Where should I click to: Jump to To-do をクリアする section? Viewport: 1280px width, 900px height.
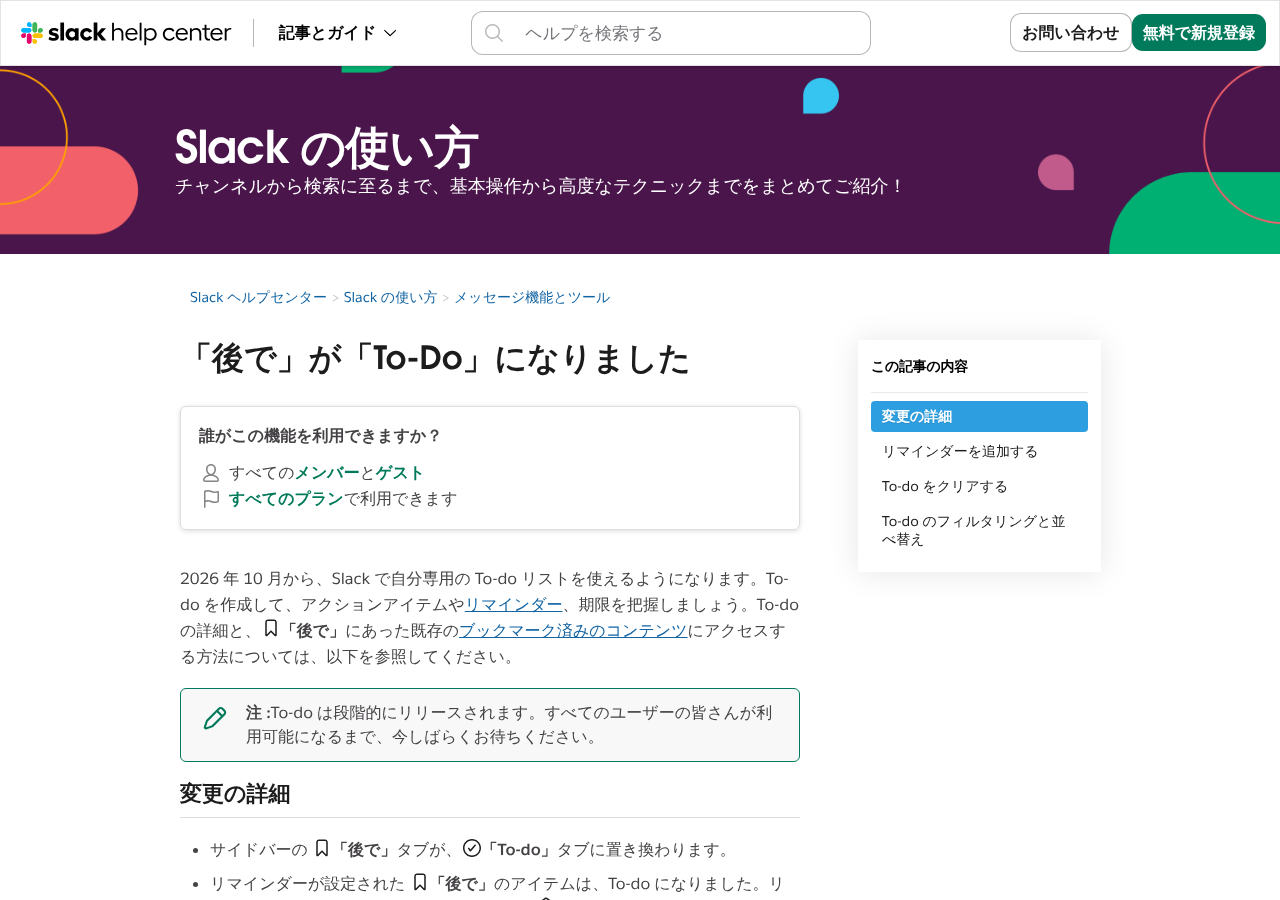click(x=979, y=486)
